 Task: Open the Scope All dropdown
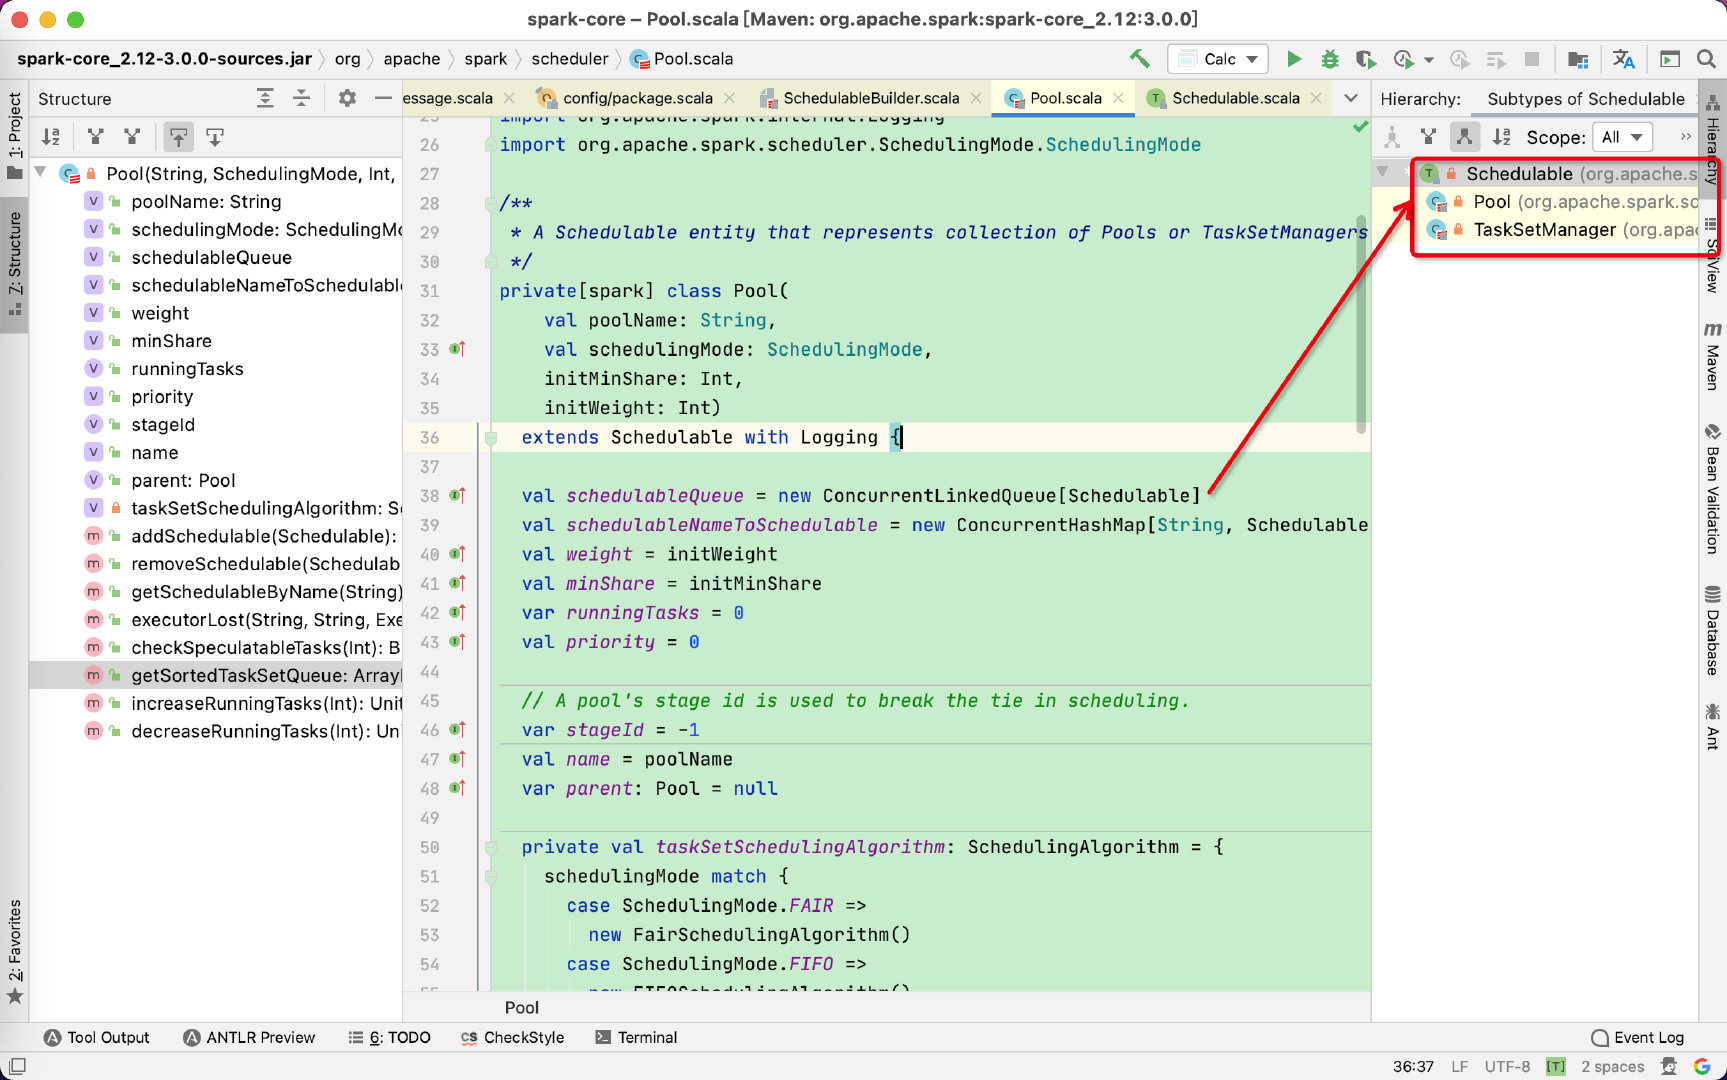pyautogui.click(x=1622, y=137)
